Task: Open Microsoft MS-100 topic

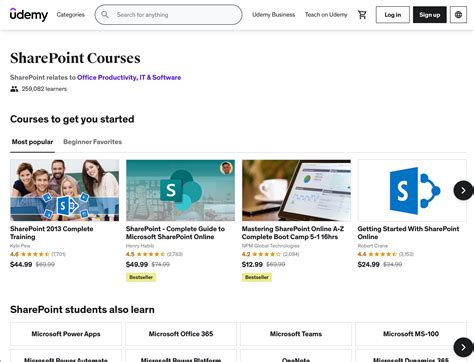Action: [411, 334]
